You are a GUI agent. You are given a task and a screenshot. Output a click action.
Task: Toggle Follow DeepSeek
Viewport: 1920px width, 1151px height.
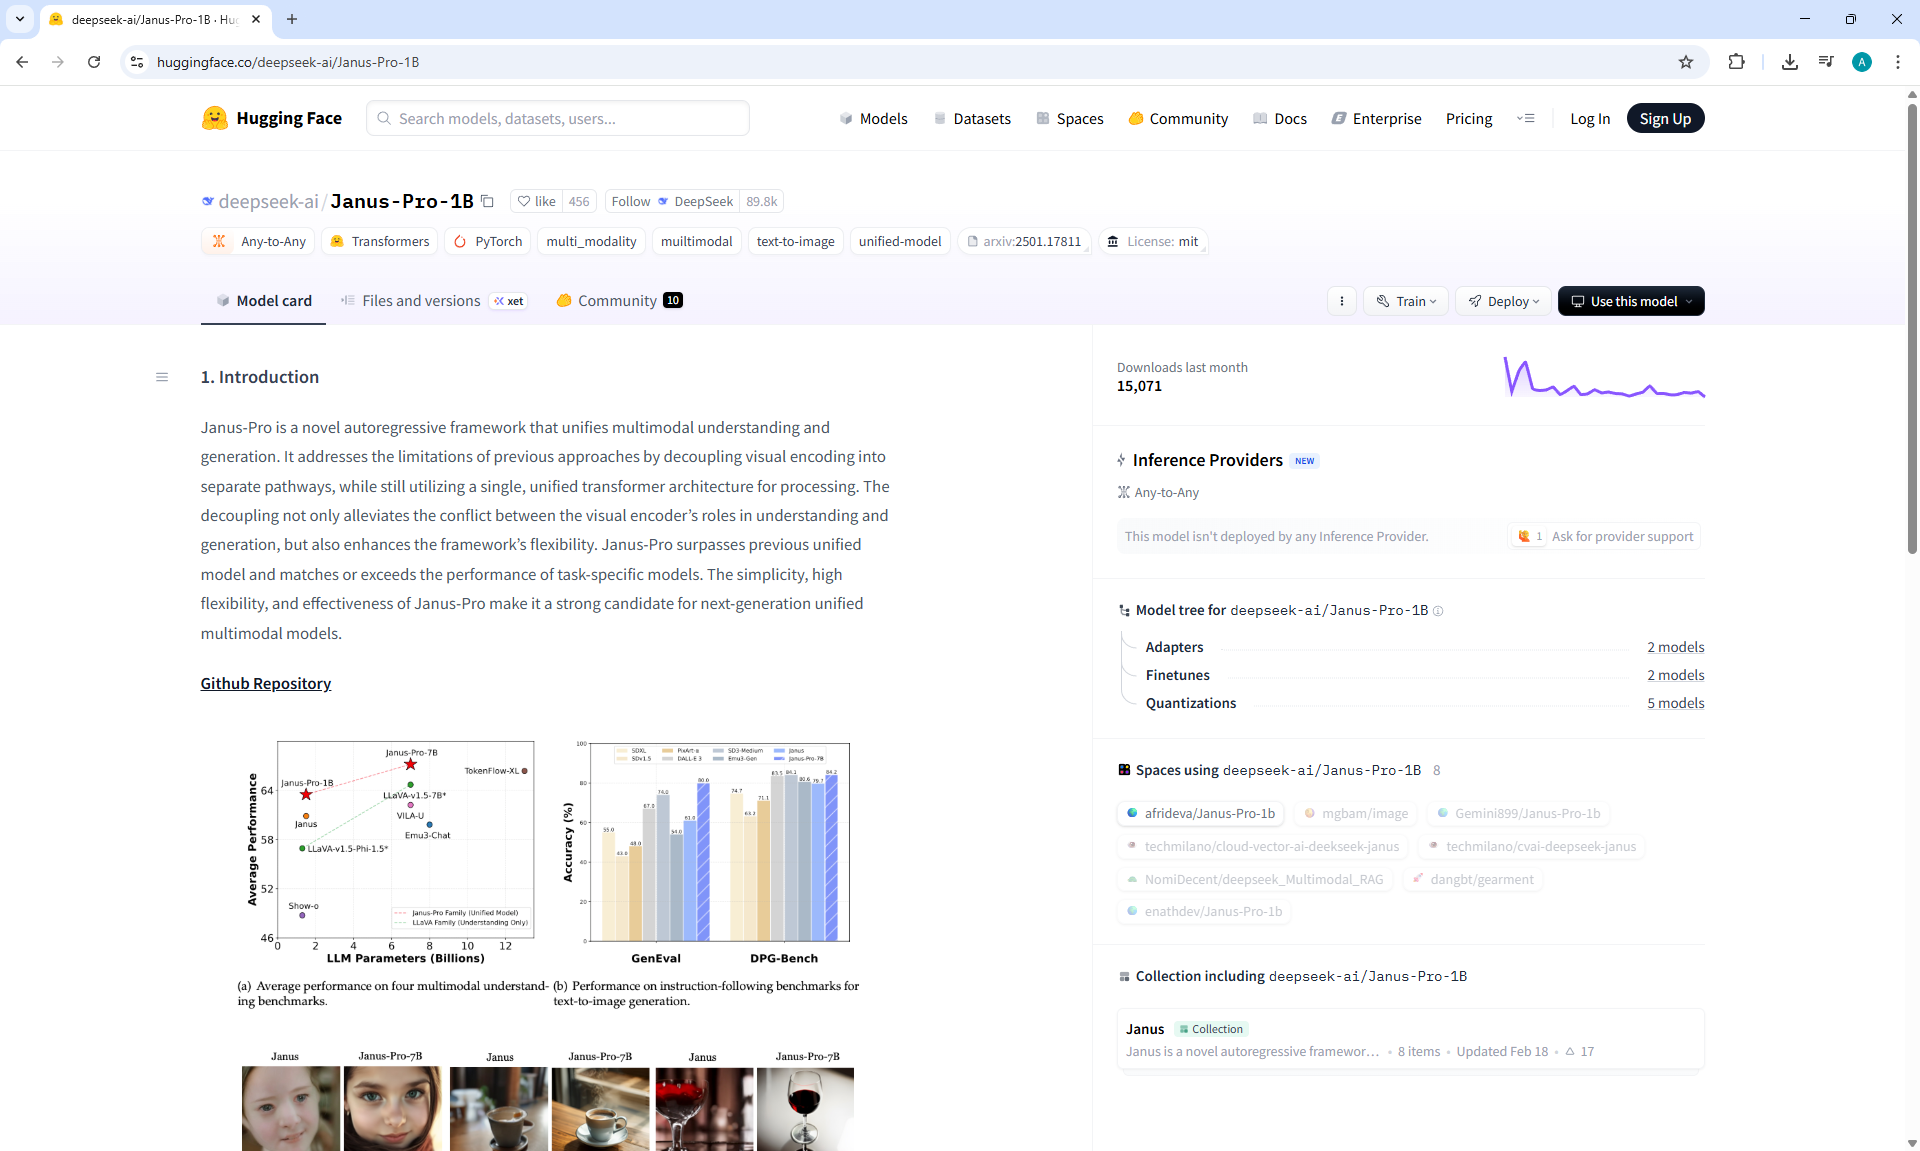point(631,201)
